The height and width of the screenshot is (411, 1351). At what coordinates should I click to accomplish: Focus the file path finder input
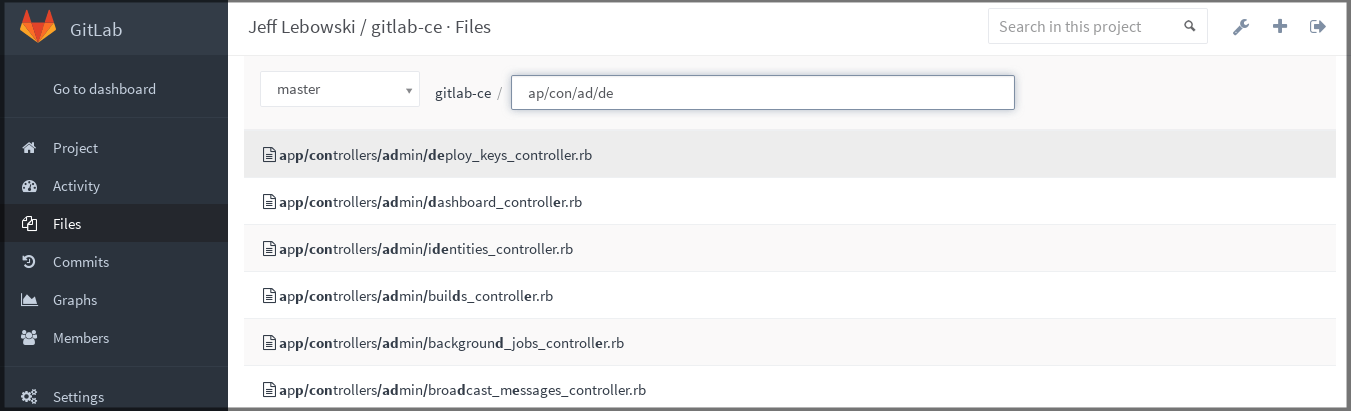762,93
